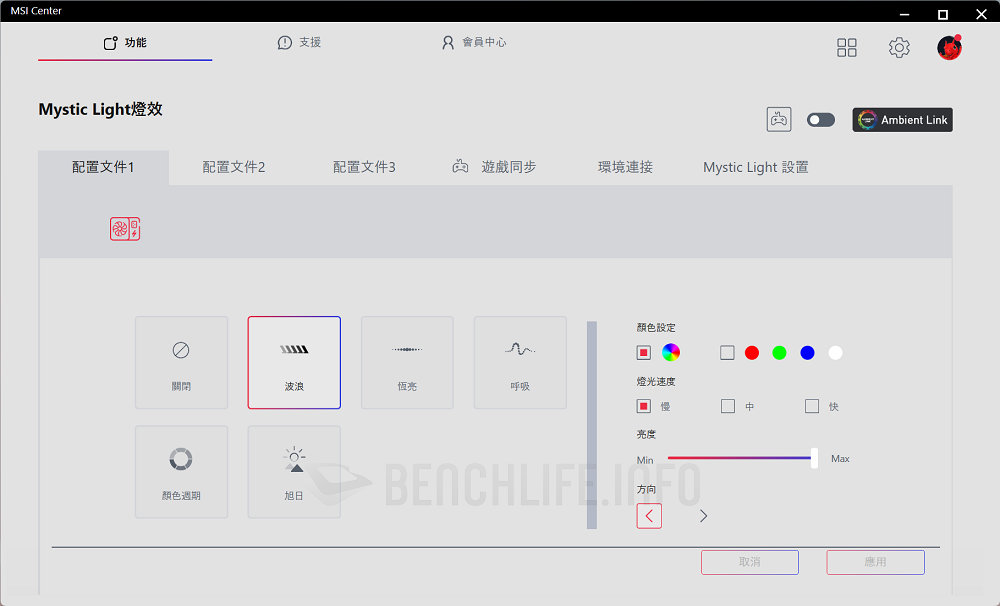Maximize the MSI Center window

943,14
